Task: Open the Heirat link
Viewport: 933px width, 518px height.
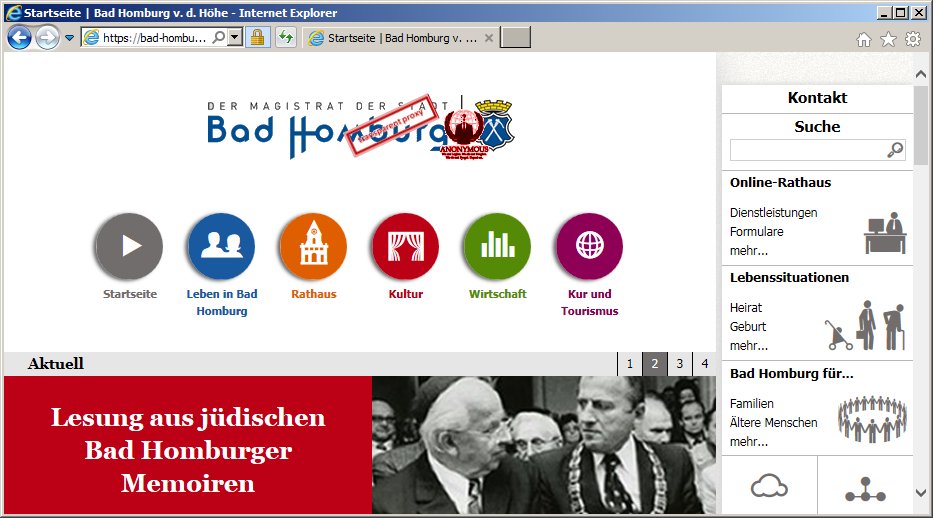Action: click(x=746, y=307)
